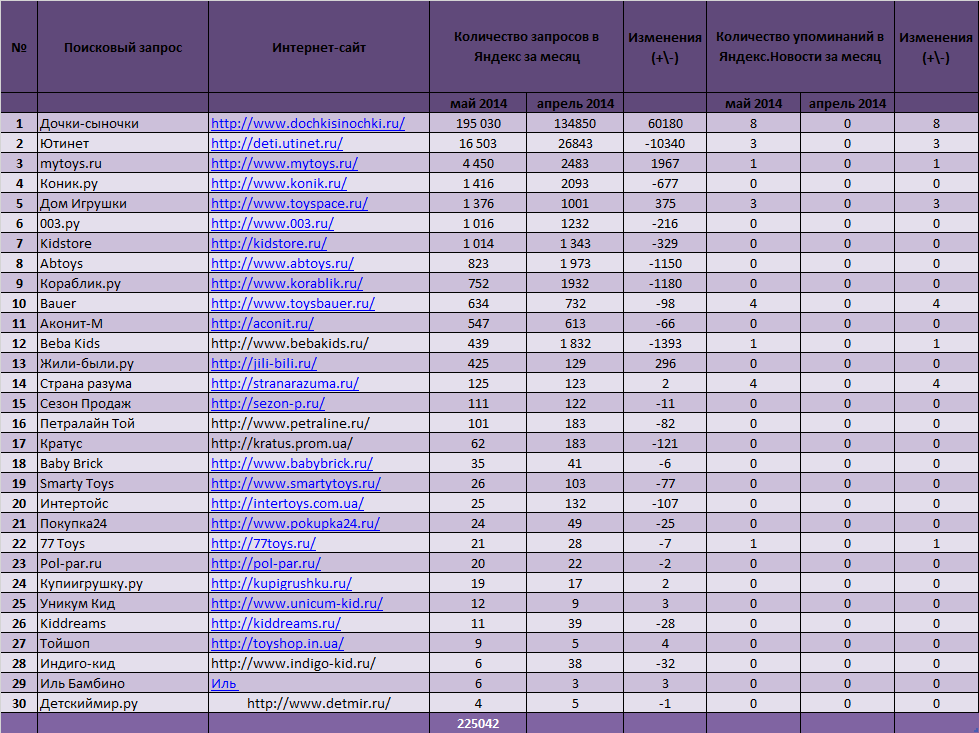
Task: Follow the smartytoys.ru link
Action: coord(295,483)
